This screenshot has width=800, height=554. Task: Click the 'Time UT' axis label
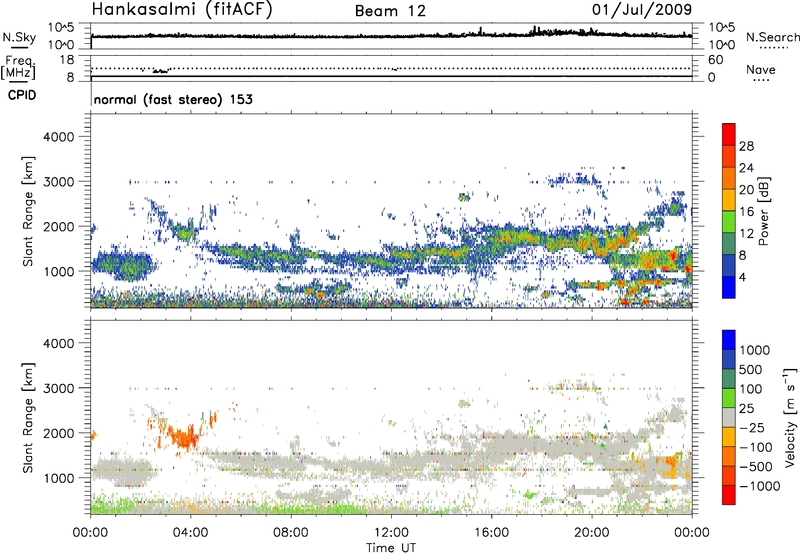391,548
